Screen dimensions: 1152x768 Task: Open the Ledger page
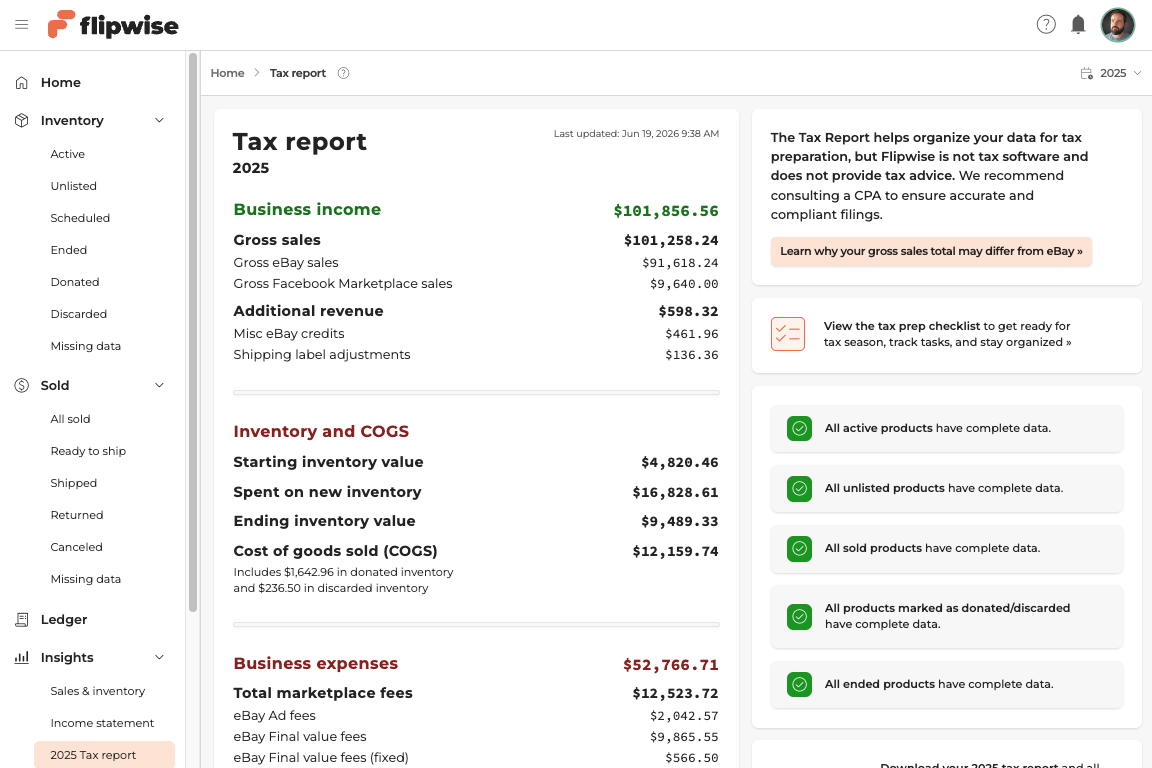point(64,620)
